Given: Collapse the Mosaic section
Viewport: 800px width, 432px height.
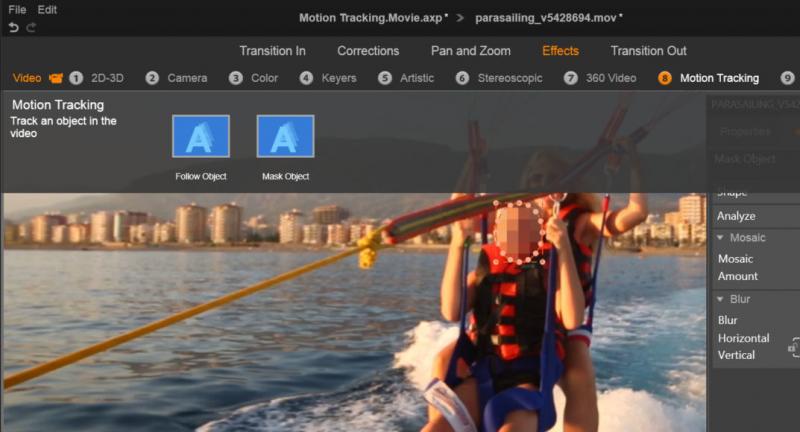Looking at the screenshot, I should (720, 238).
